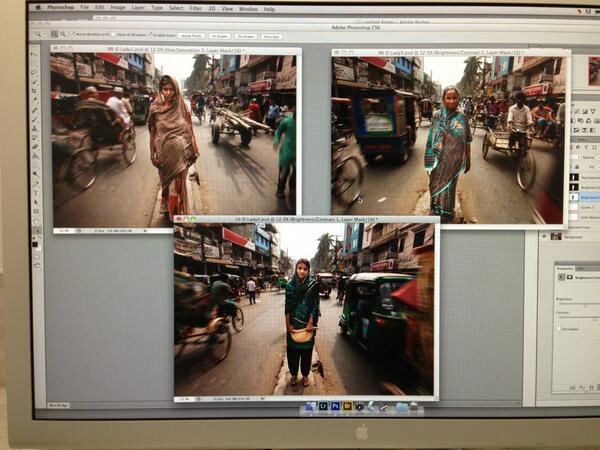
Task: Open the File menu
Action: [84, 8]
